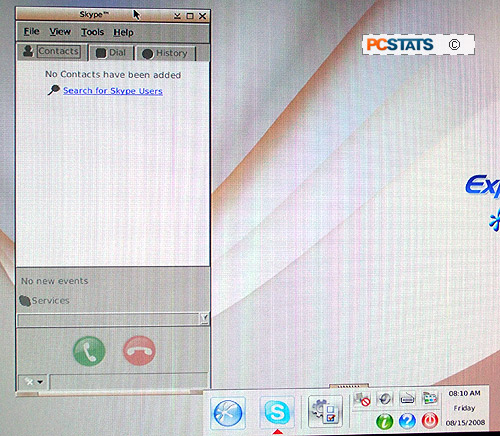Click the keyboard tray icon
This screenshot has width=500, height=436.
pyautogui.click(x=407, y=398)
